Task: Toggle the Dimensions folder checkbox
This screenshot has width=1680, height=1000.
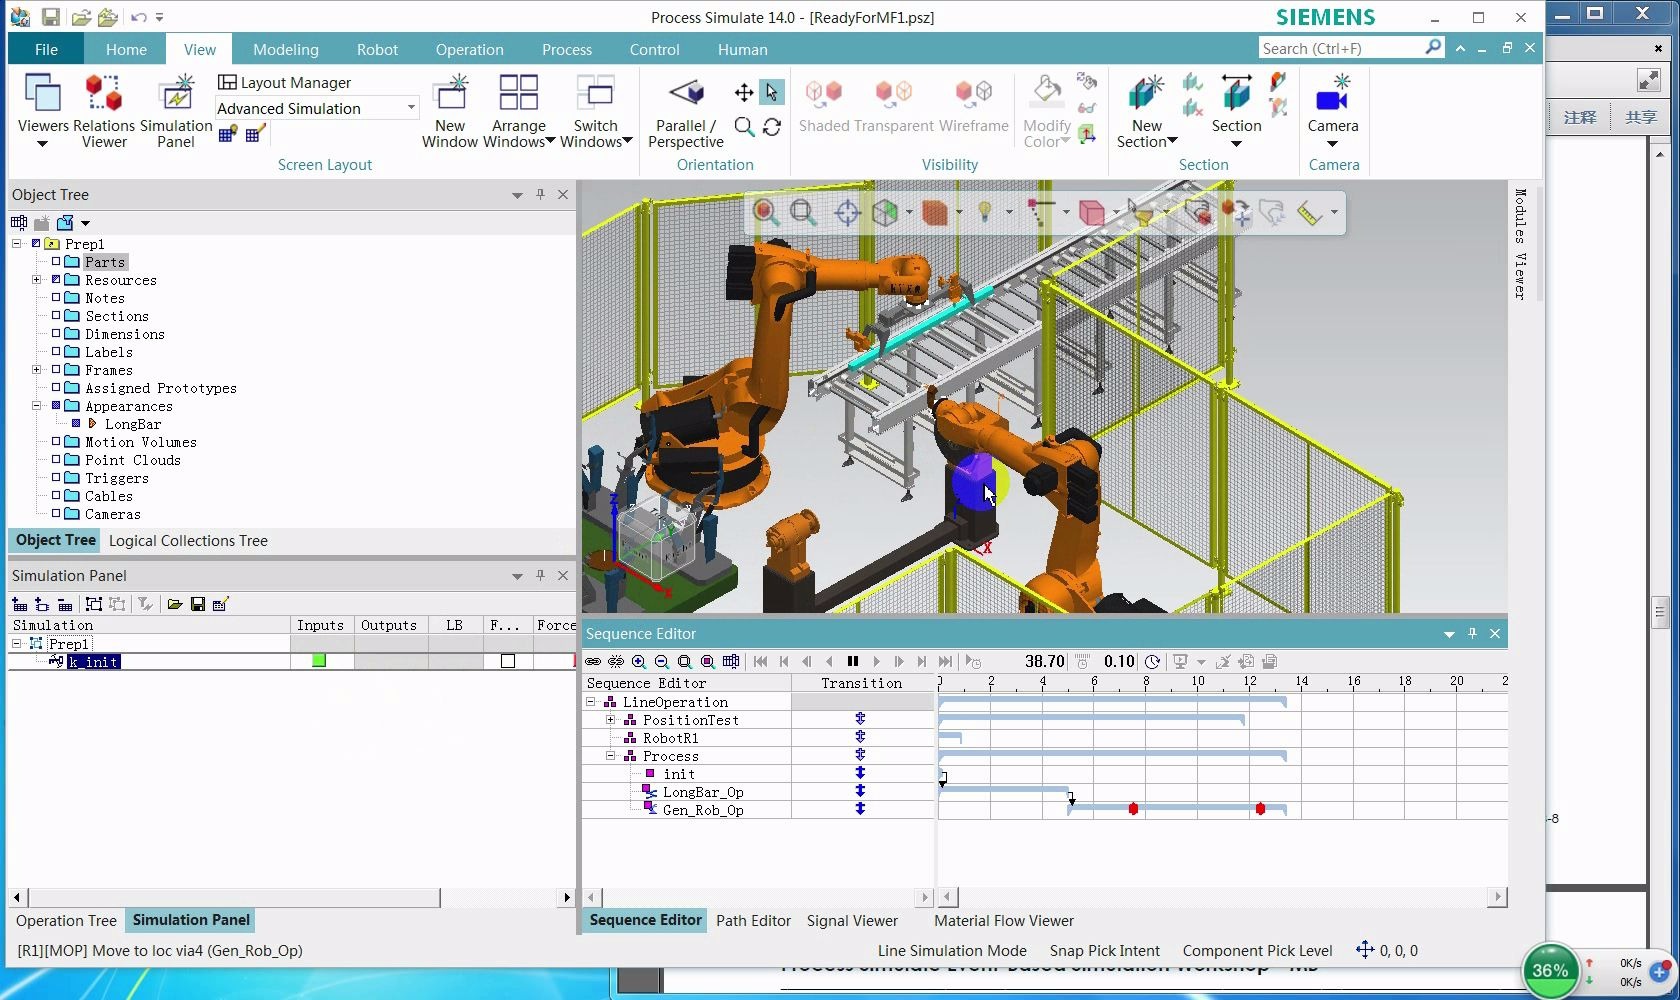Action: (x=57, y=334)
